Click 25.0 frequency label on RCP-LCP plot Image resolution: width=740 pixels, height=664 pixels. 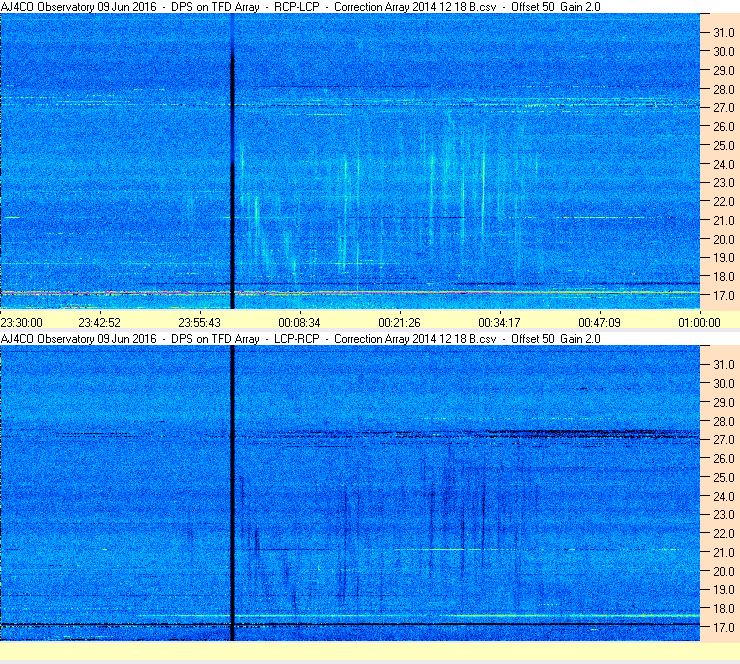point(724,145)
